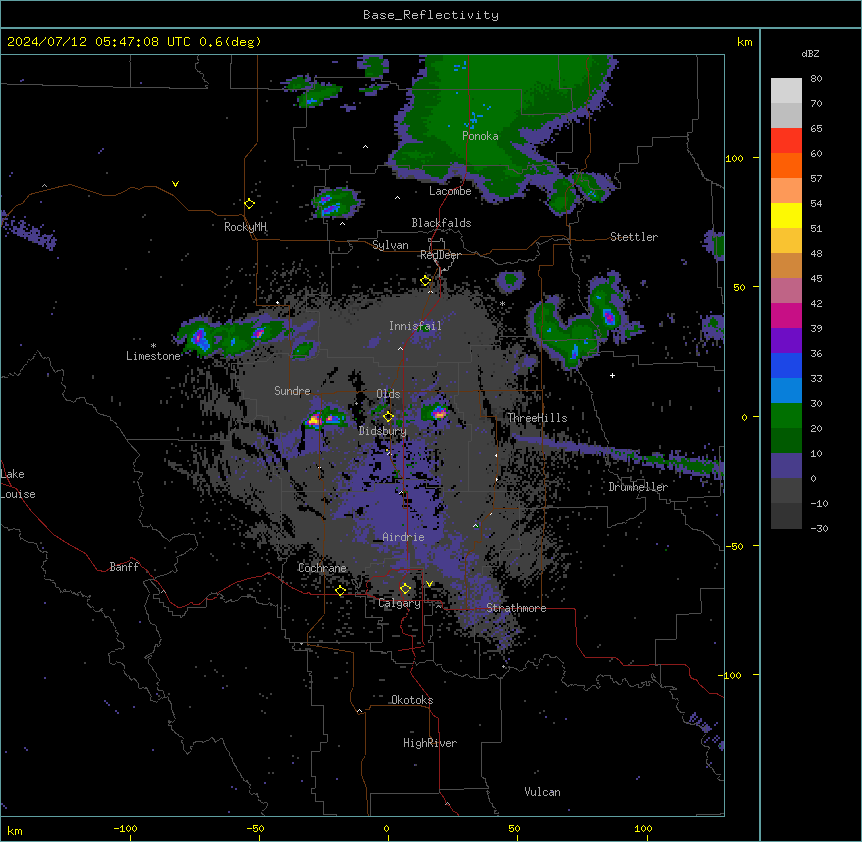Click the Olds label
862x842 pixels.
[x=388, y=394]
